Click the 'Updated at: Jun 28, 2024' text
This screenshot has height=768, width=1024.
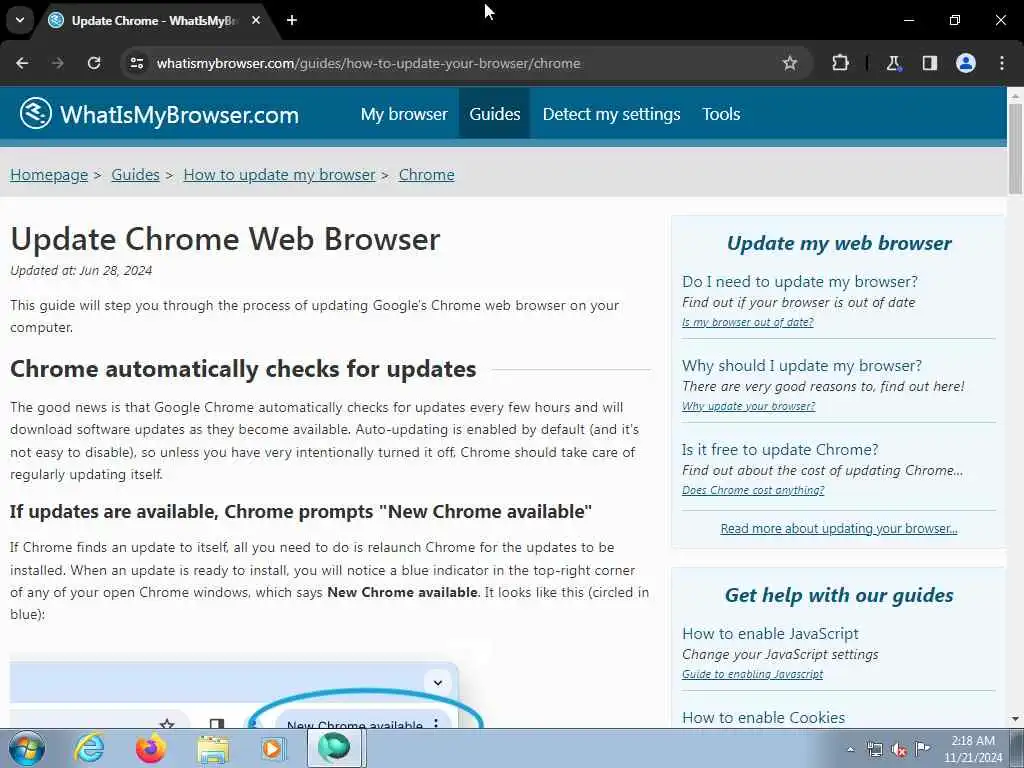point(81,270)
